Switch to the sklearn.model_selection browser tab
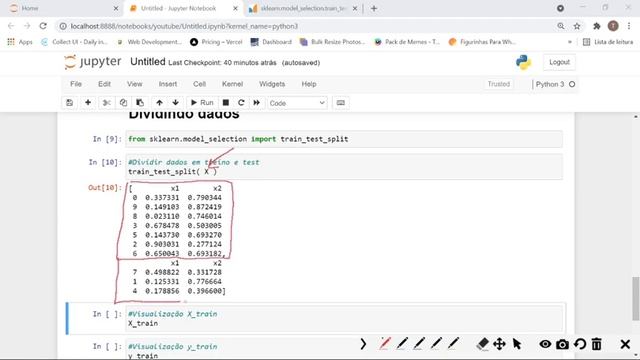The width and height of the screenshot is (640, 360). point(303,8)
